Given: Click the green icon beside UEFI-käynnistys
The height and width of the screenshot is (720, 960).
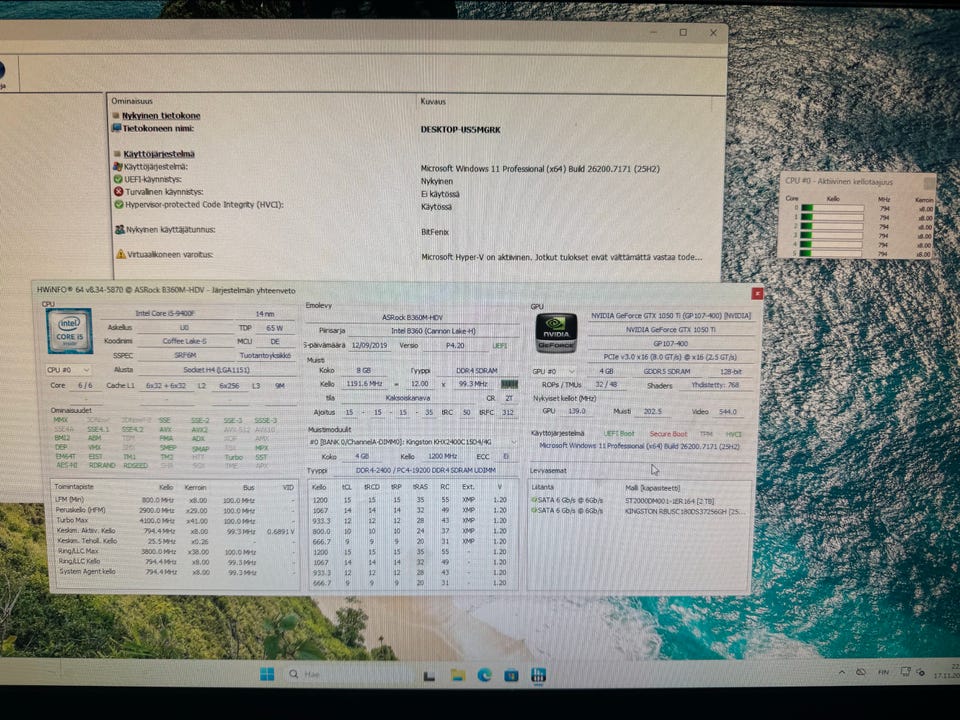Looking at the screenshot, I should 118,179.
